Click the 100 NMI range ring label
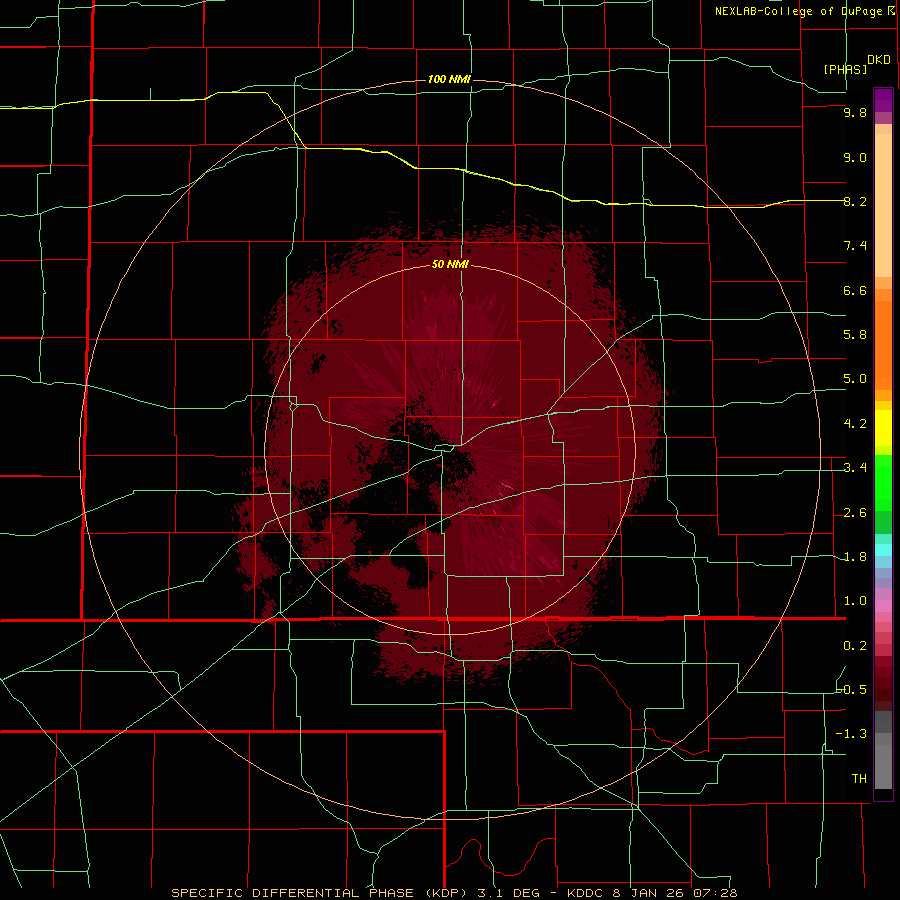 [x=449, y=79]
